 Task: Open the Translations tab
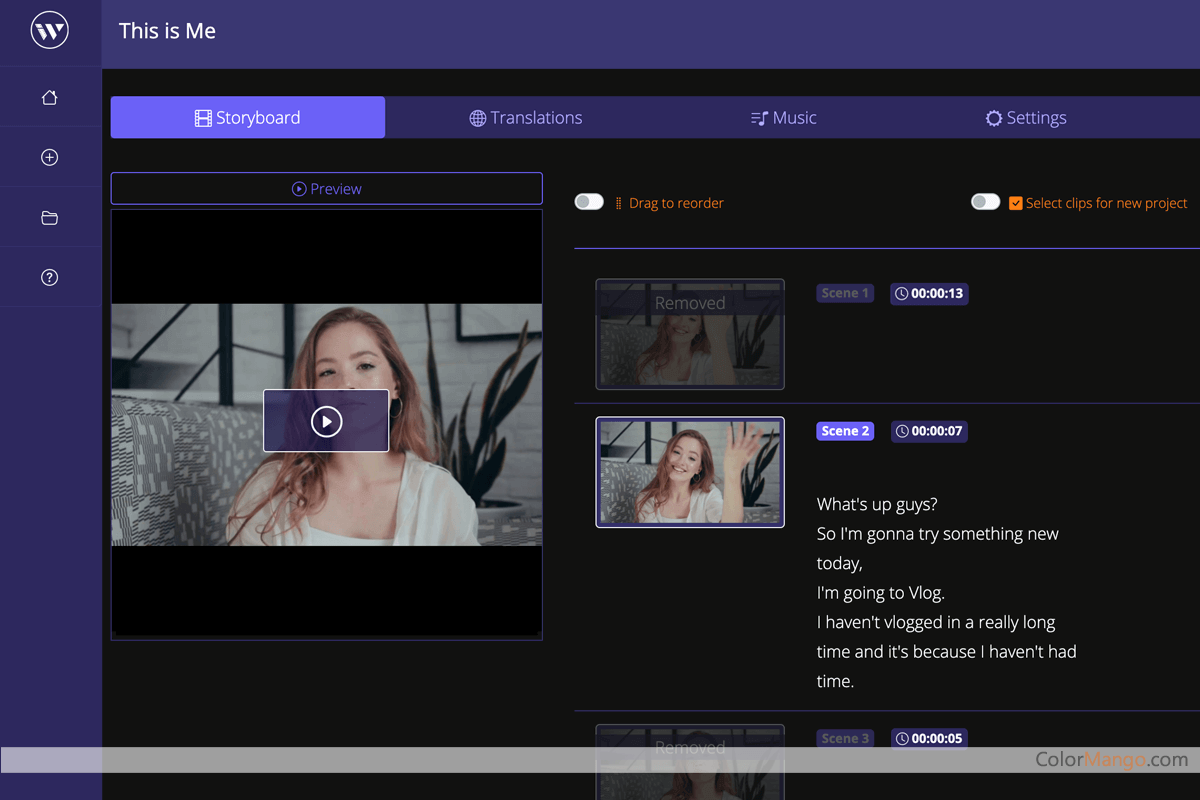click(x=526, y=118)
